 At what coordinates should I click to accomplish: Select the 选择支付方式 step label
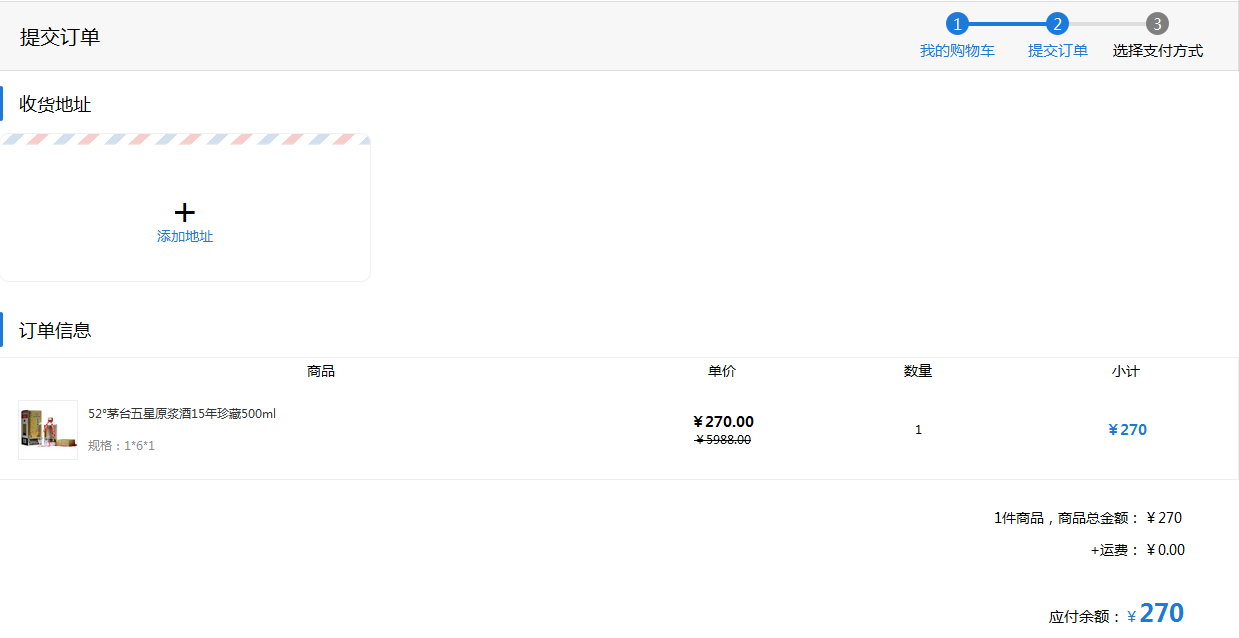[x=1157, y=51]
